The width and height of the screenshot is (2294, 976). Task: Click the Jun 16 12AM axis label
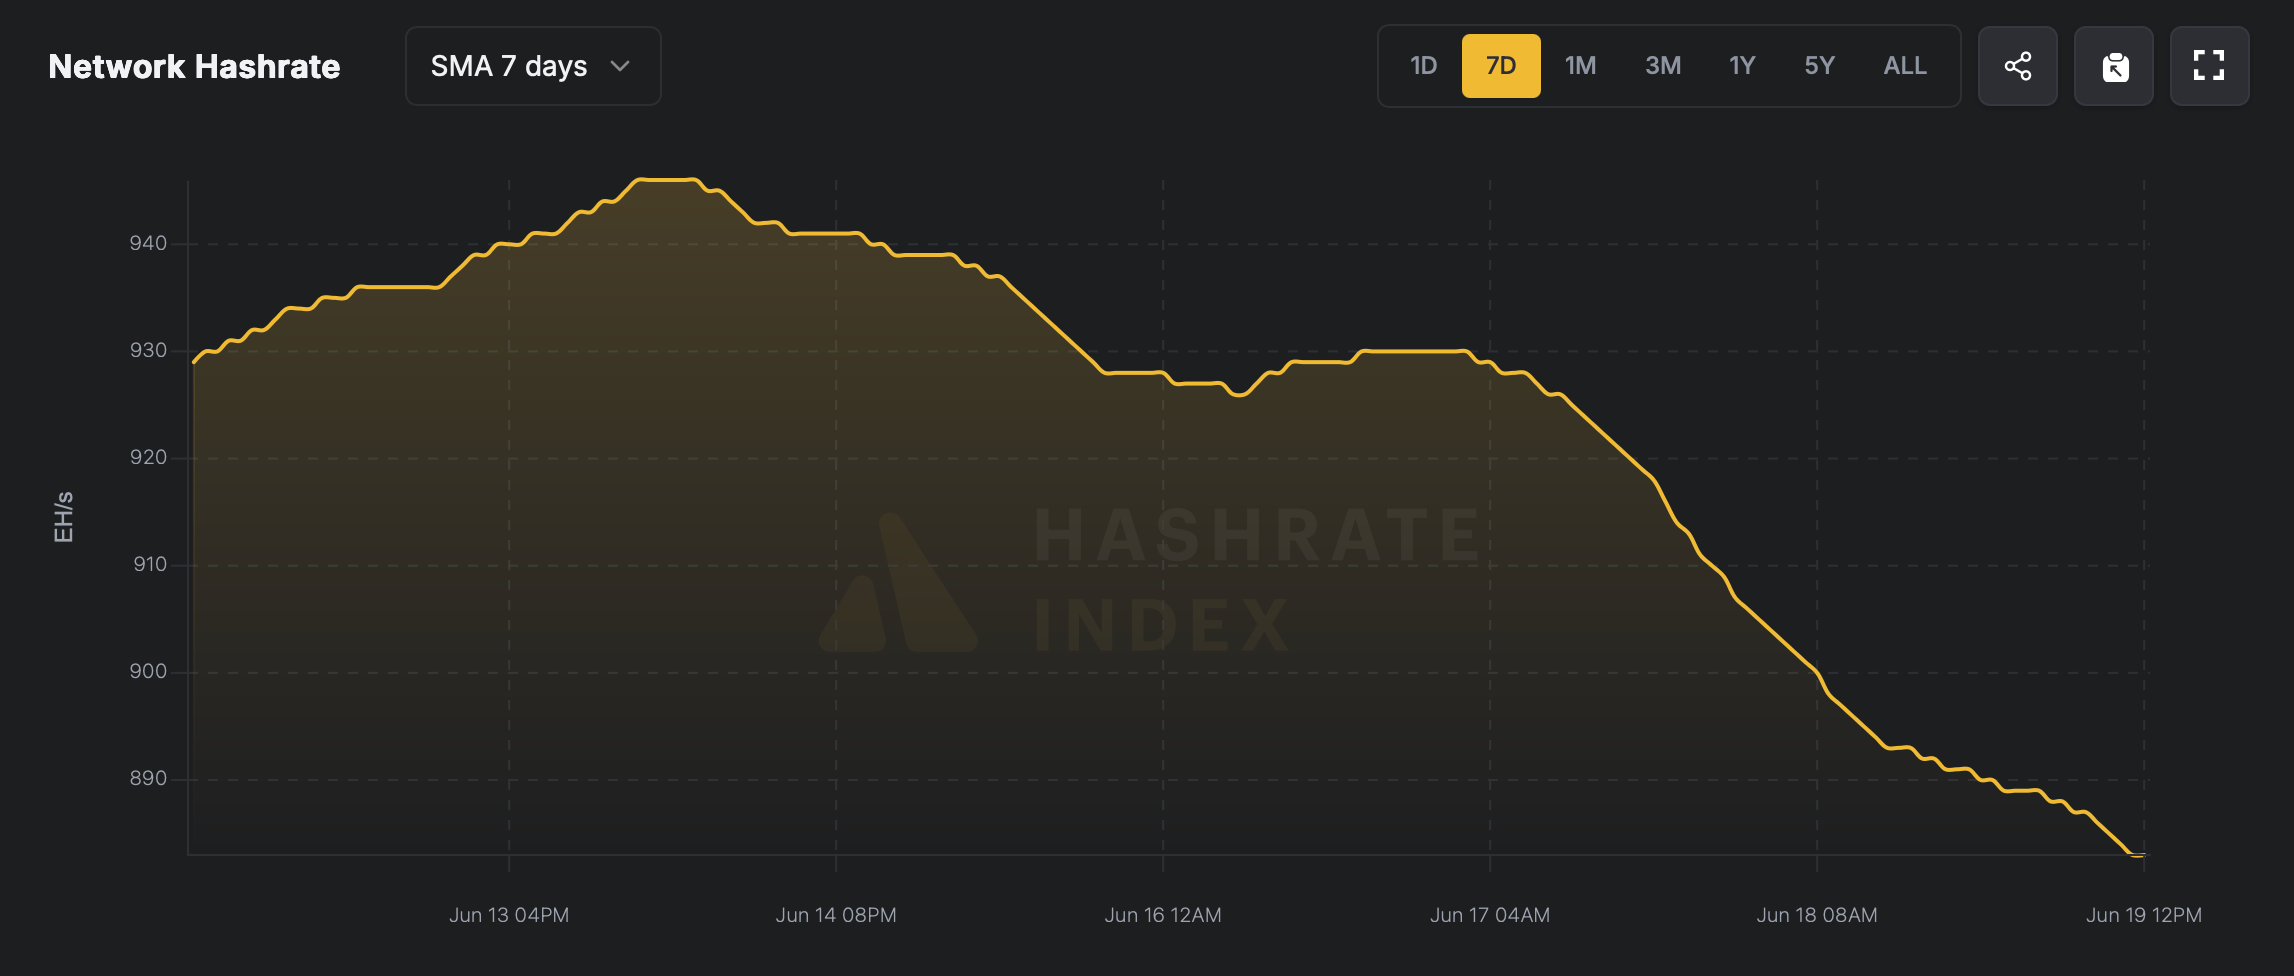tap(1163, 914)
